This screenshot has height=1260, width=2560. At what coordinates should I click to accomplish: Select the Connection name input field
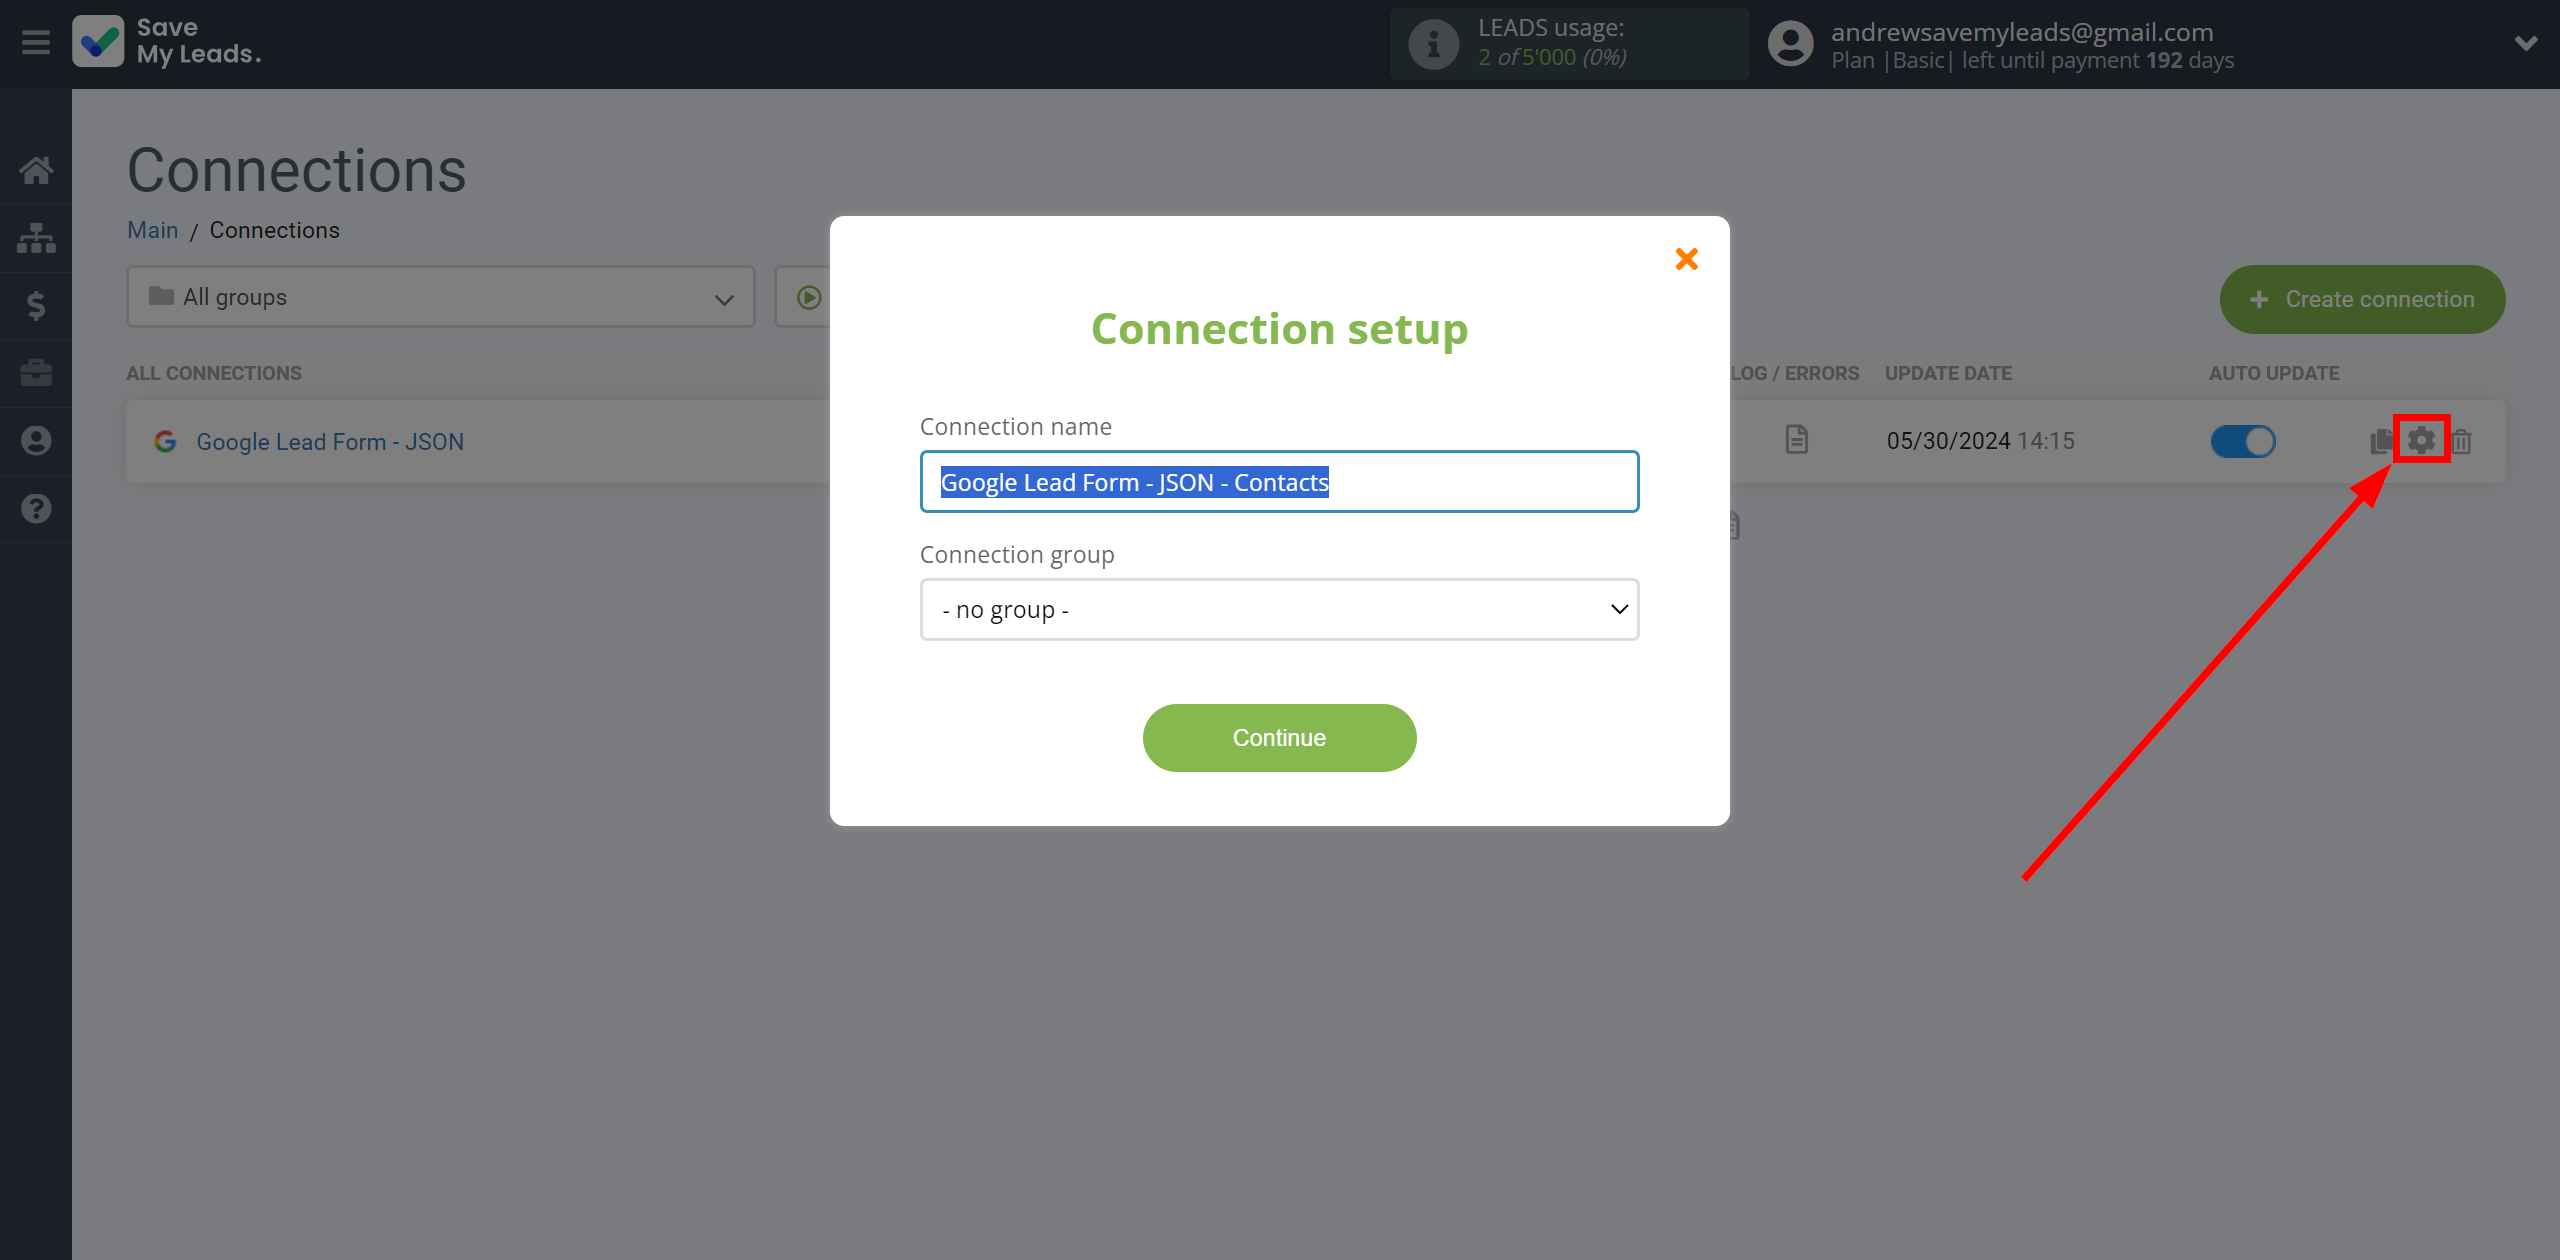pos(1280,481)
